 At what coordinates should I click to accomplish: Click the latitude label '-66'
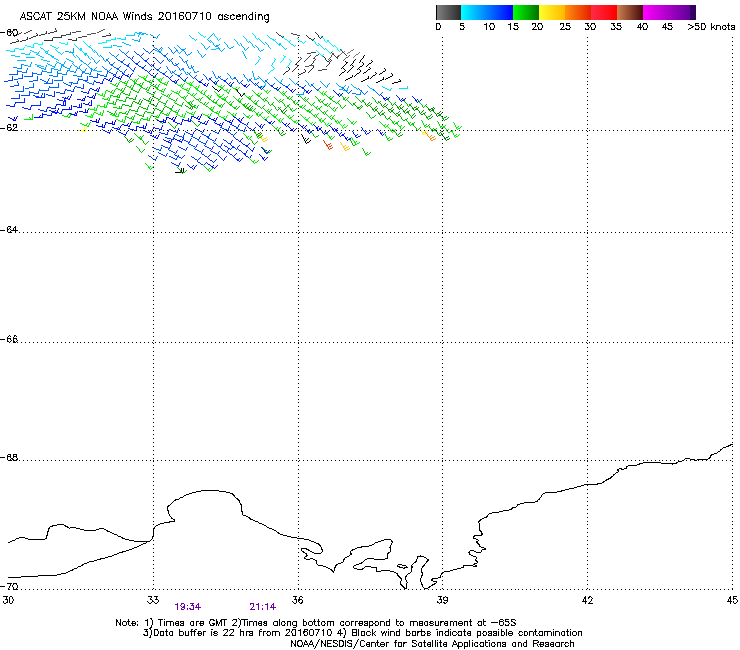(x=9, y=339)
